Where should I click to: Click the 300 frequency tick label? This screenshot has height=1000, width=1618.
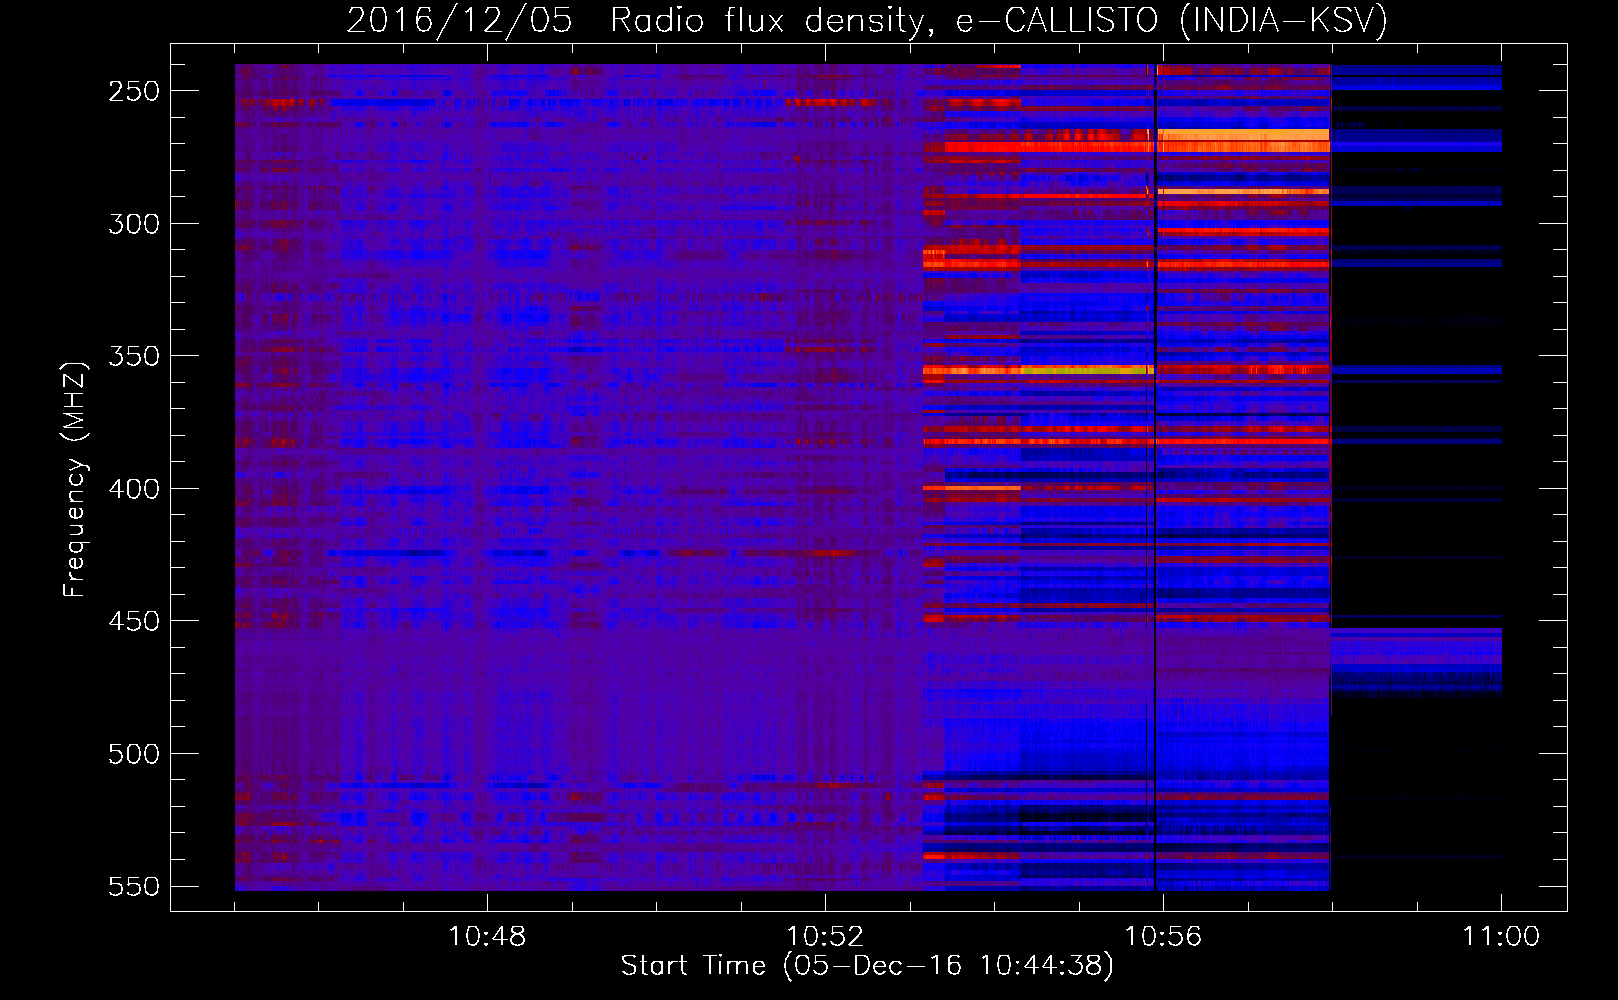pos(134,224)
